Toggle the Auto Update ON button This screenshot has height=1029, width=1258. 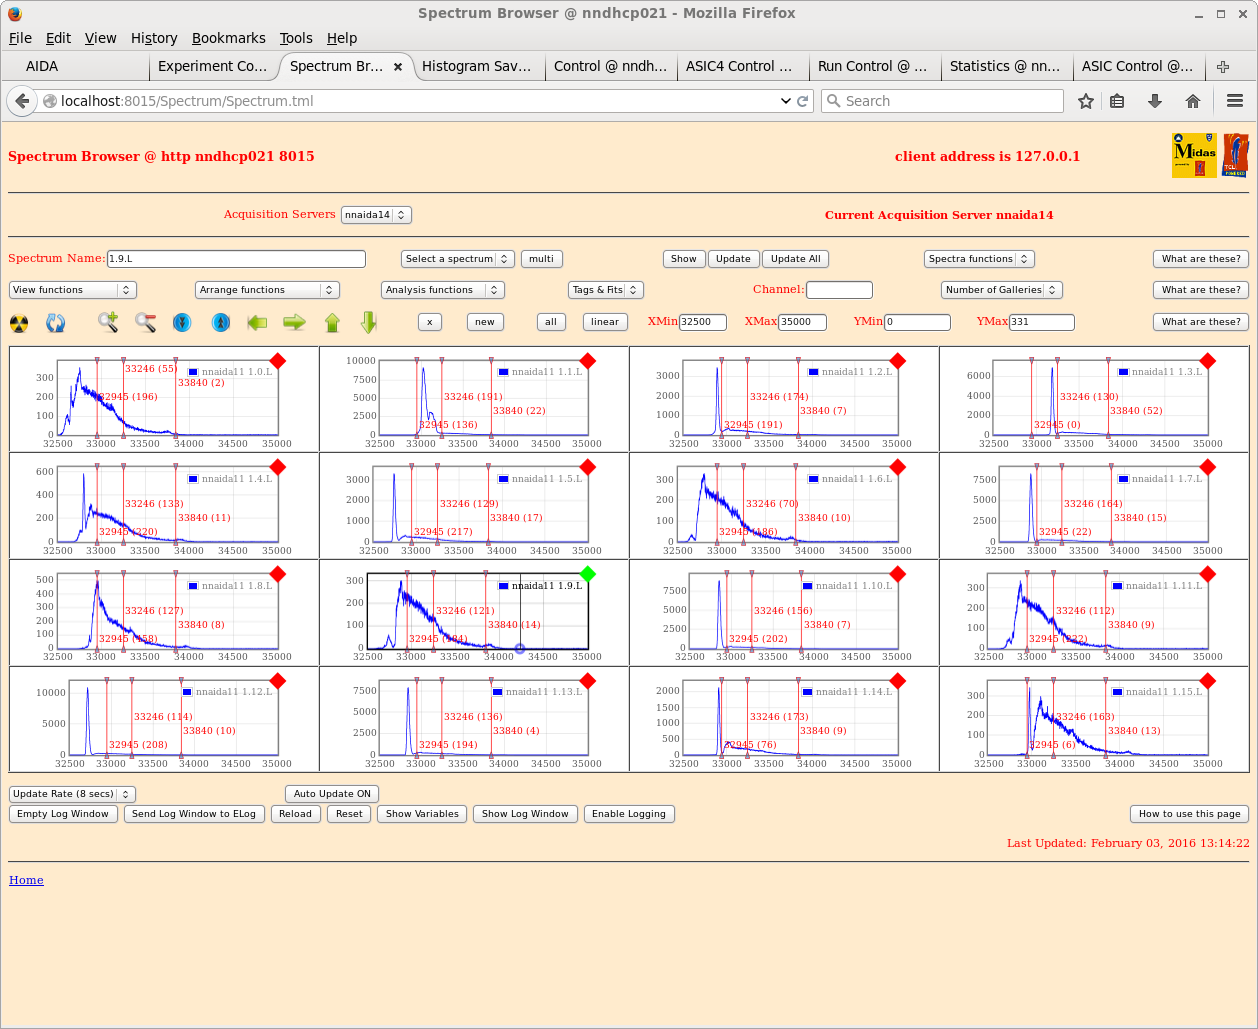click(332, 794)
